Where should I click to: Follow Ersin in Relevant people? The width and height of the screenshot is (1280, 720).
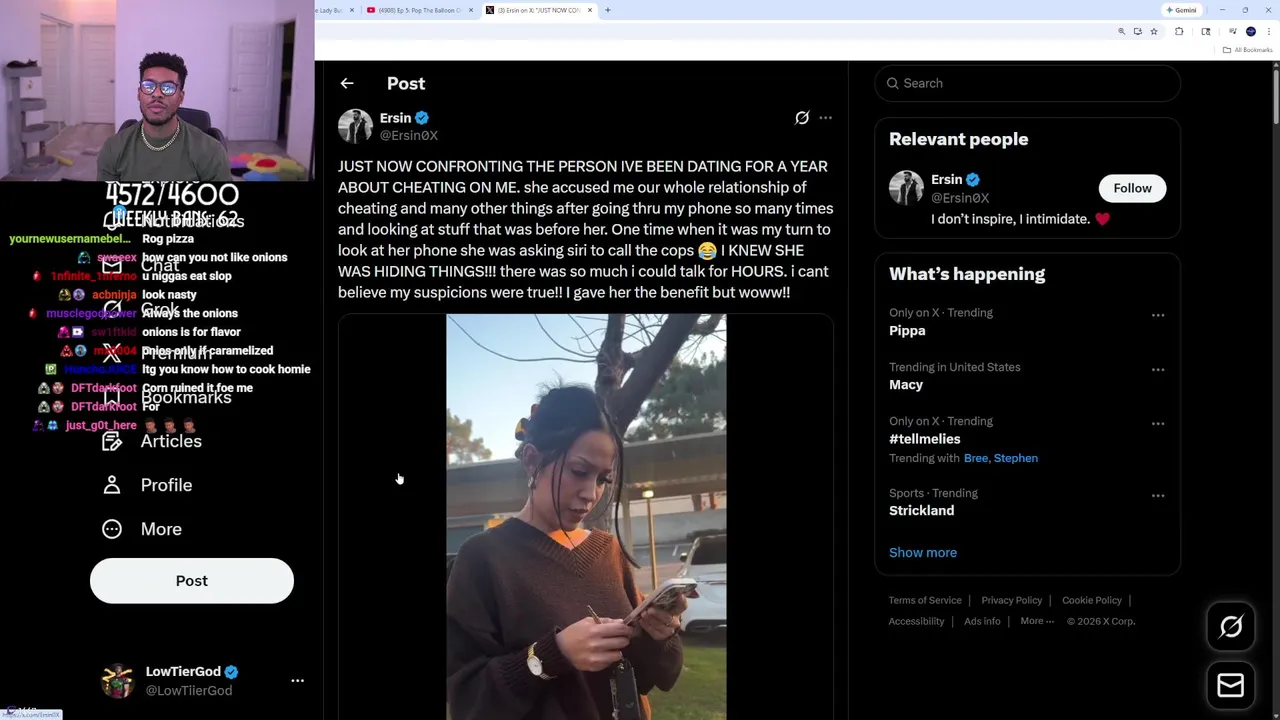1132,188
